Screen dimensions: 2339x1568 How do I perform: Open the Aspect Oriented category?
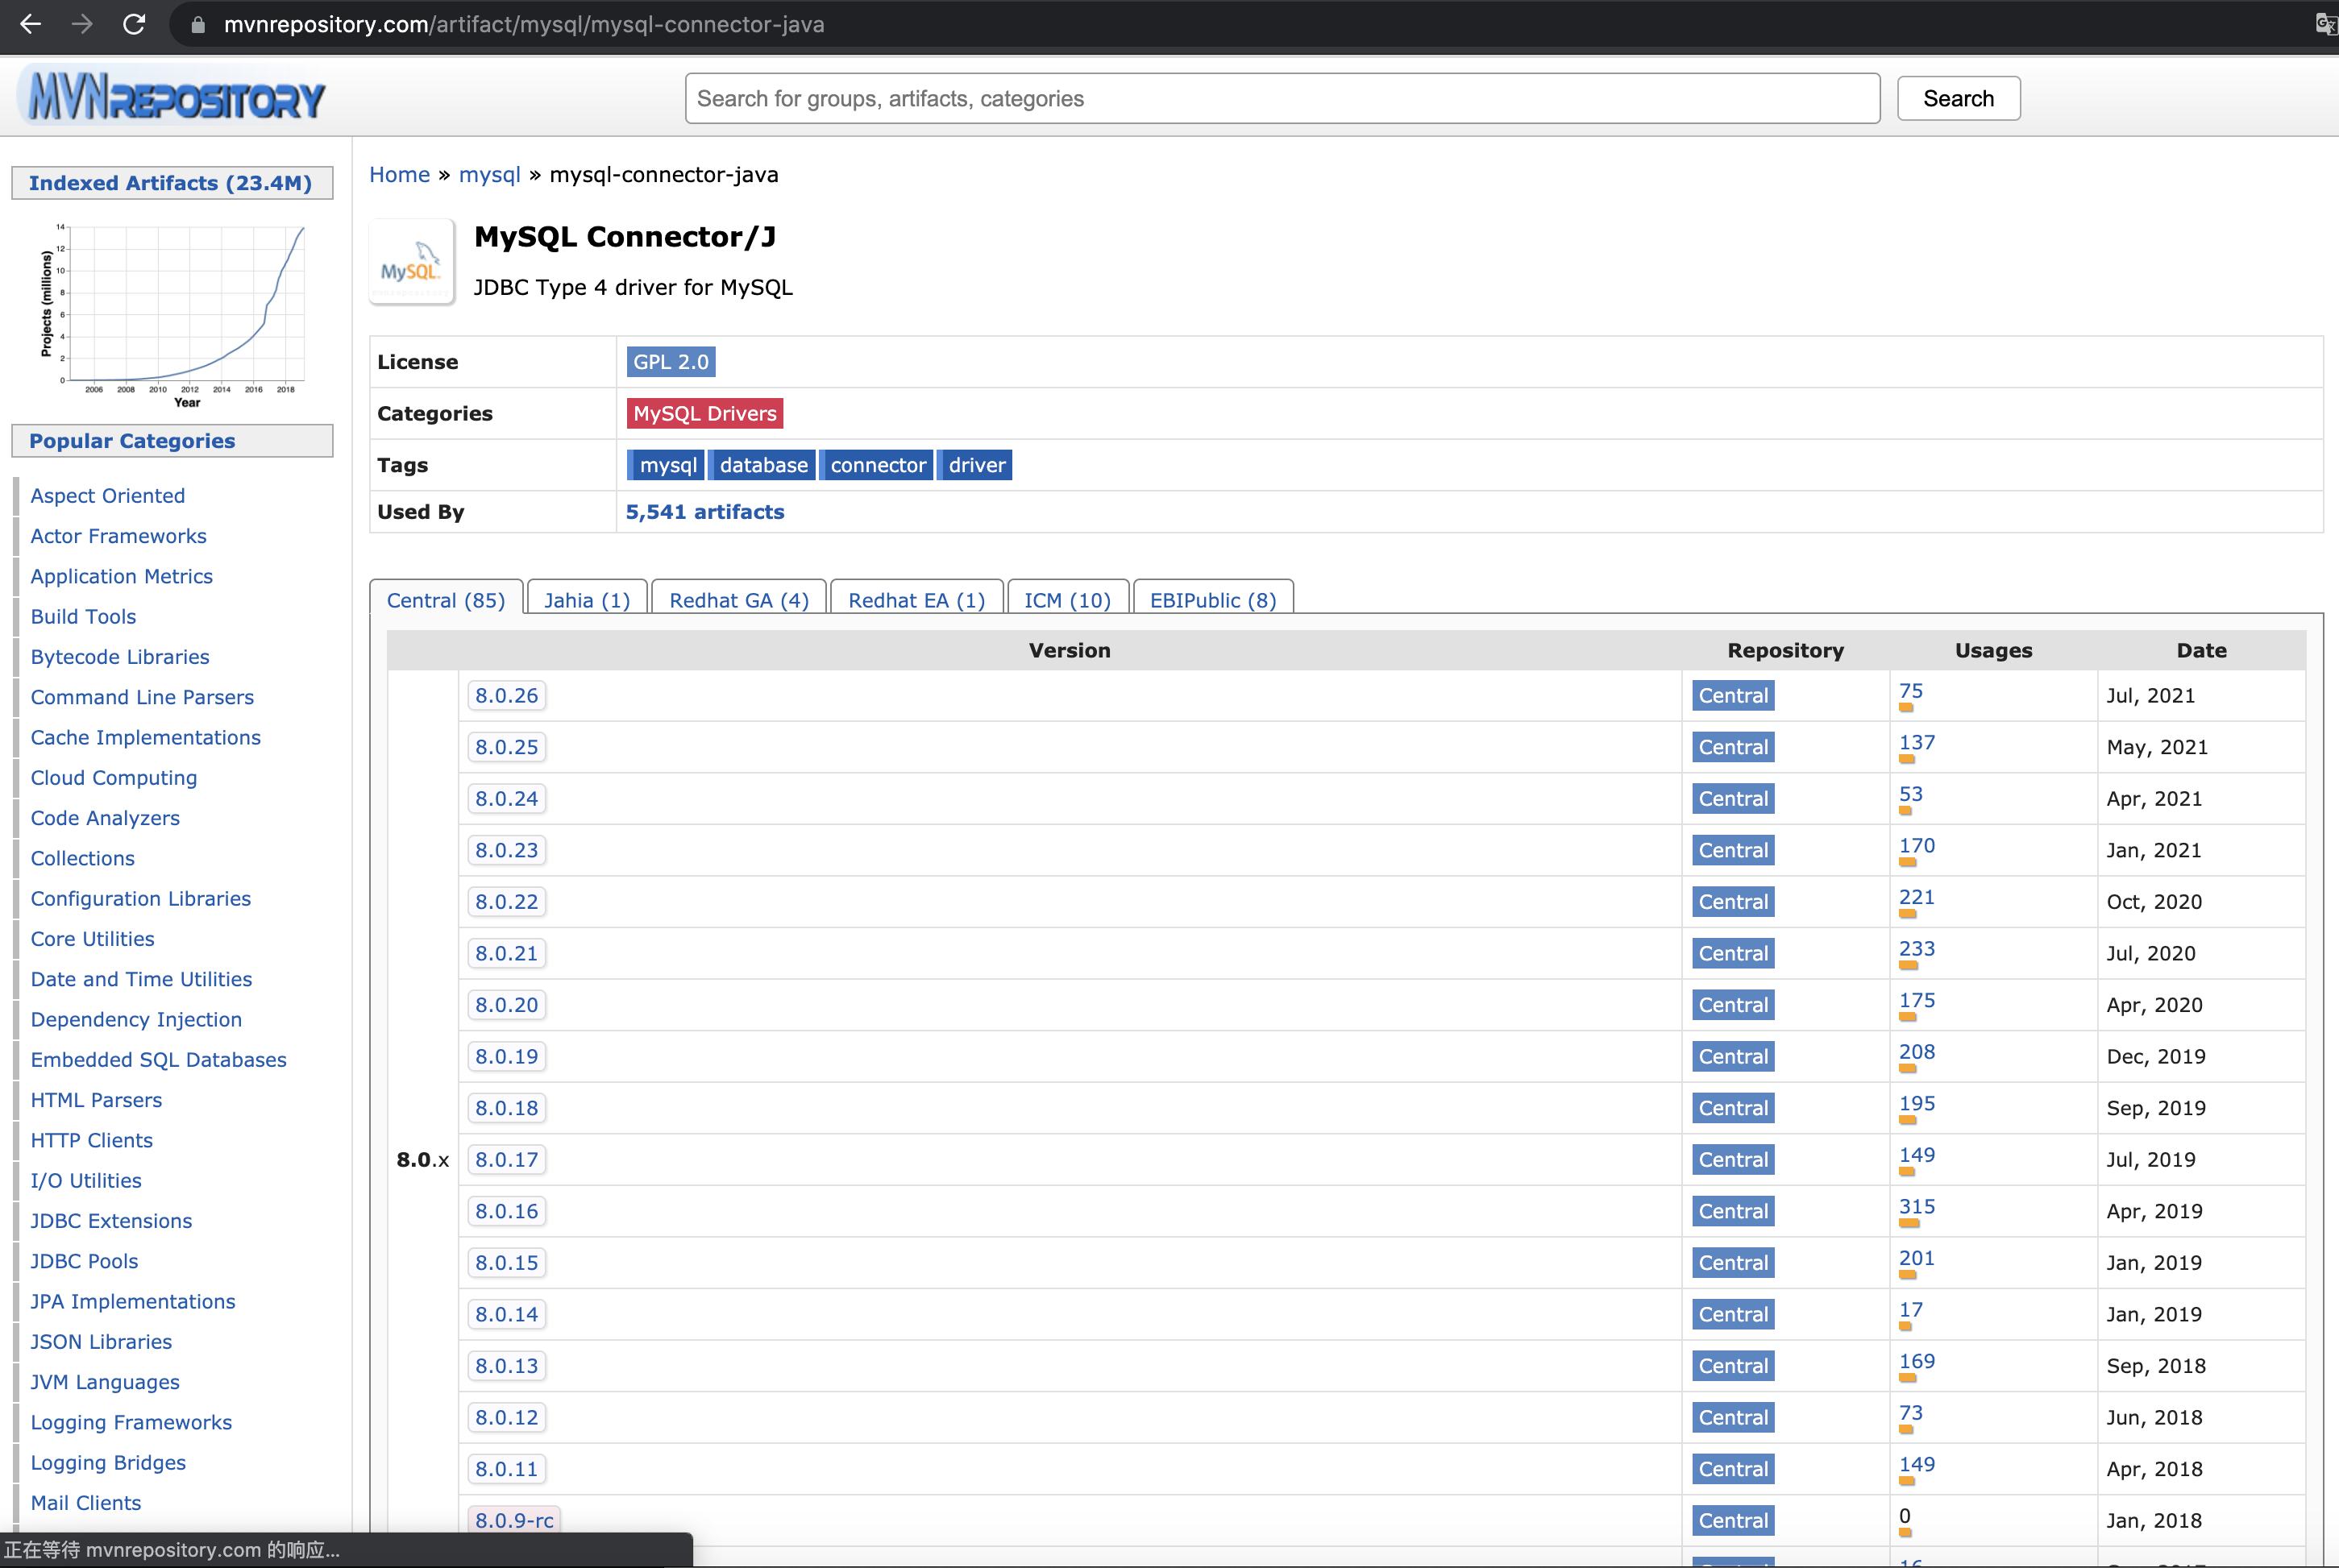[x=108, y=496]
